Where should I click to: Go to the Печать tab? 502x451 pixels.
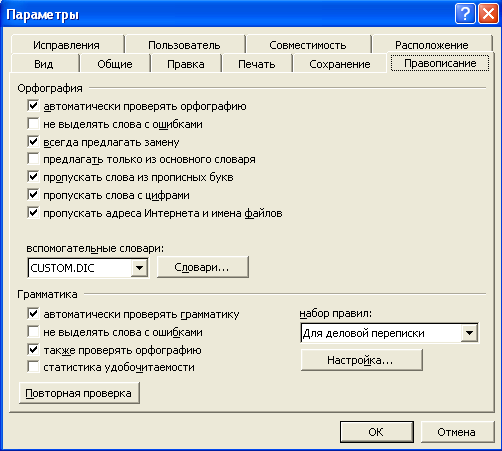pyautogui.click(x=257, y=64)
